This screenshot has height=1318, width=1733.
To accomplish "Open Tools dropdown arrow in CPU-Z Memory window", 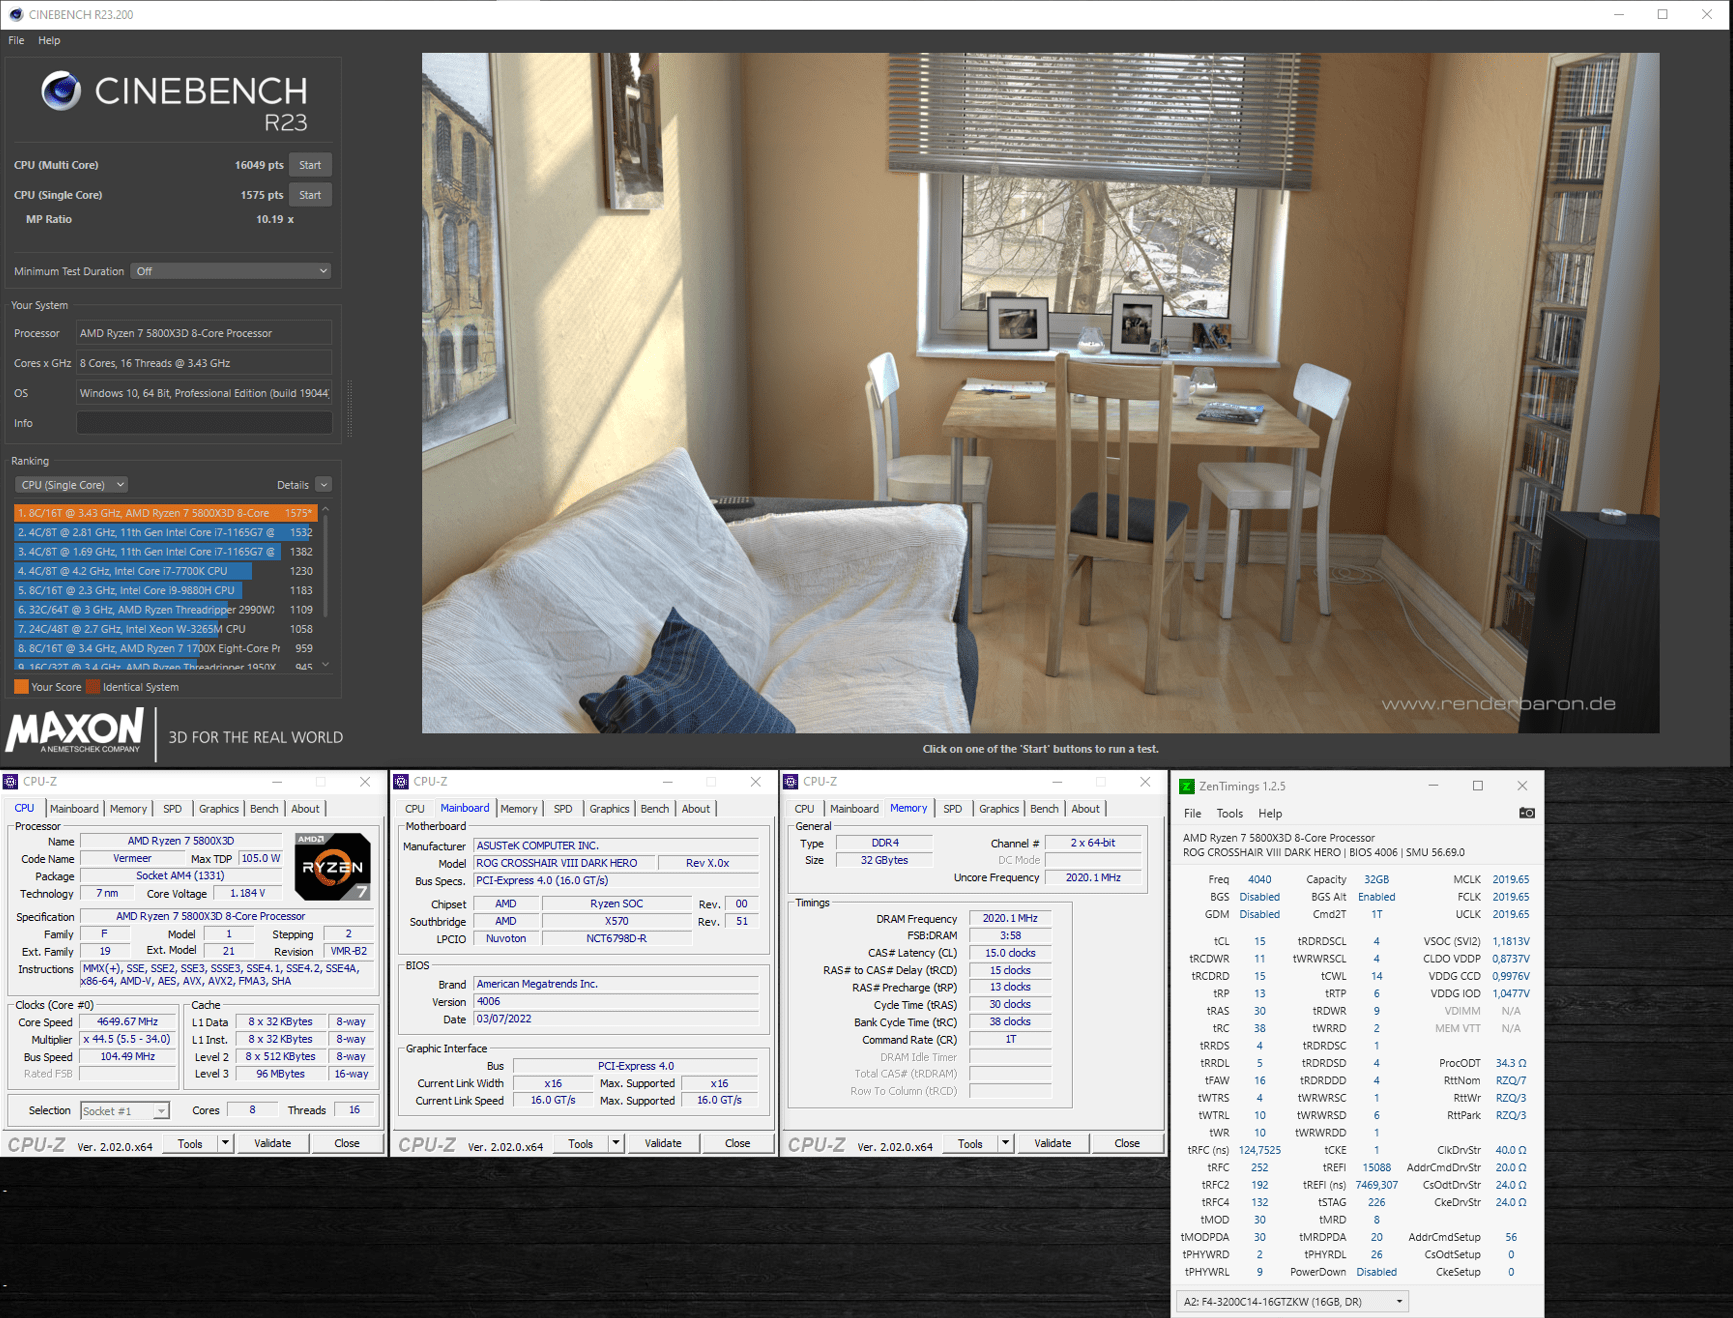I will [x=1005, y=1143].
